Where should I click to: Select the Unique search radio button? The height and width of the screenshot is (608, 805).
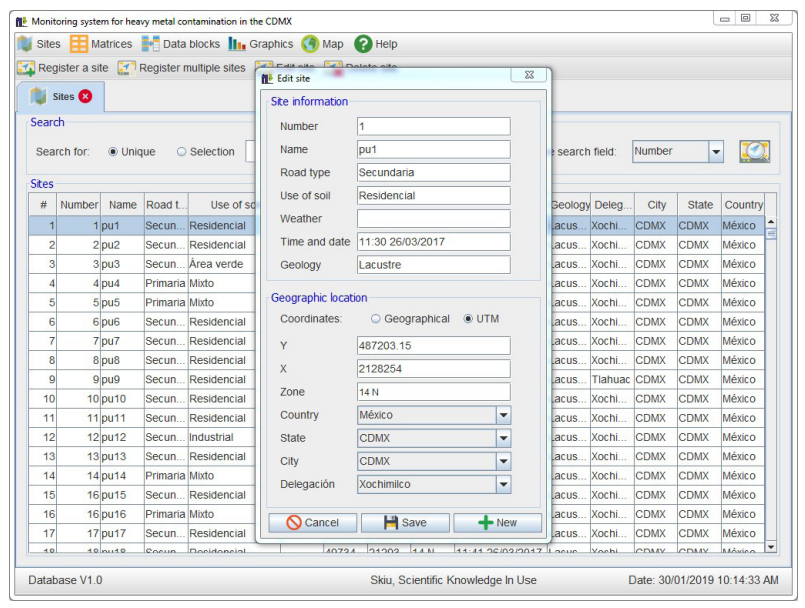[113, 152]
